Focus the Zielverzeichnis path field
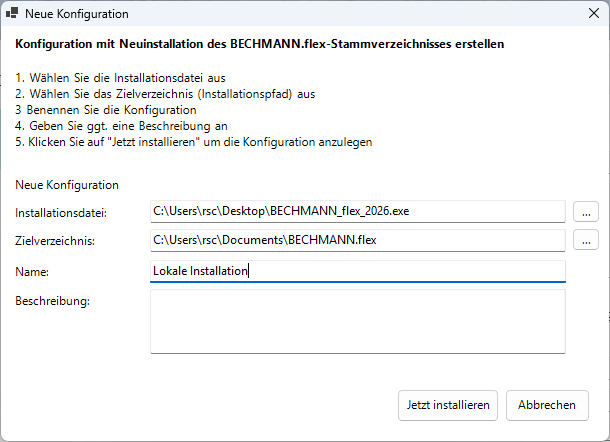Viewport: 610px width, 442px height. coord(358,240)
